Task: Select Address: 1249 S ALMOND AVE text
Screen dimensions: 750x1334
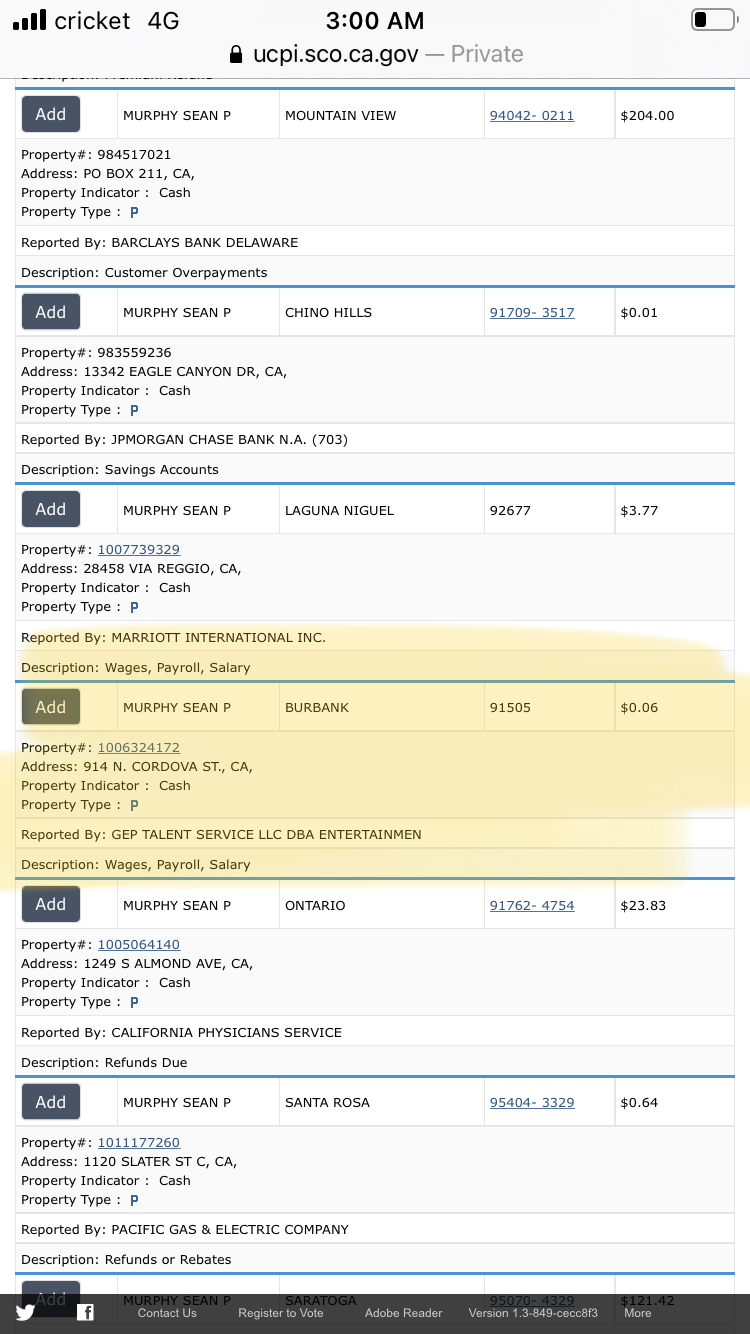Action: pos(137,964)
